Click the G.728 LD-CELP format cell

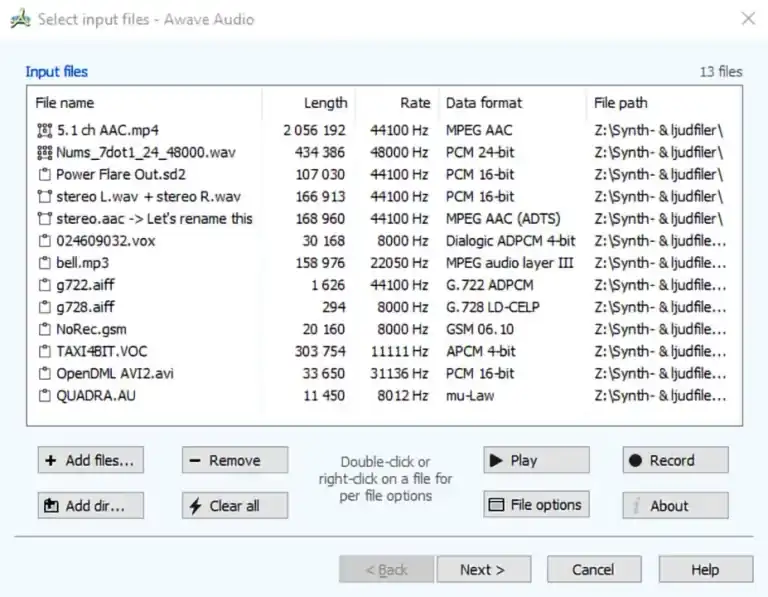[493, 307]
